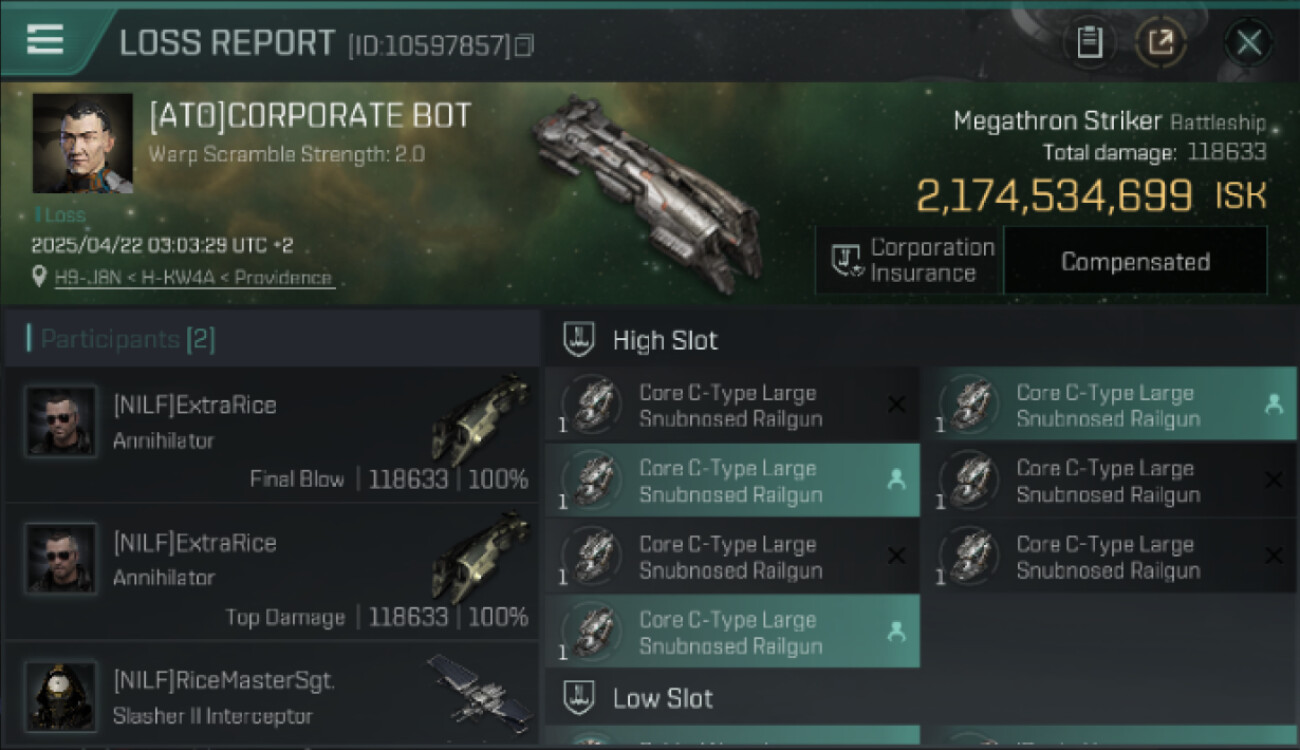Click the clipboard report icon
The width and height of the screenshot is (1300, 750).
1089,43
